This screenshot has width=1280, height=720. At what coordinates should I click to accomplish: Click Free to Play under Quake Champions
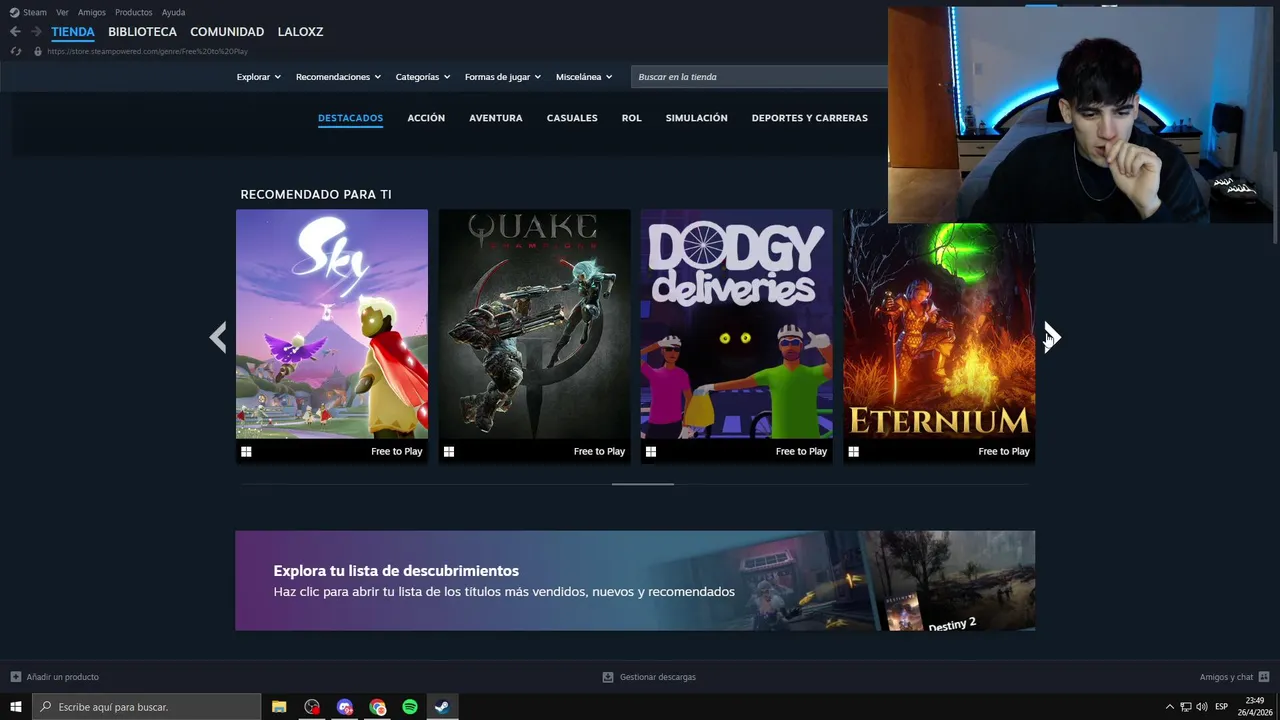[x=599, y=452]
